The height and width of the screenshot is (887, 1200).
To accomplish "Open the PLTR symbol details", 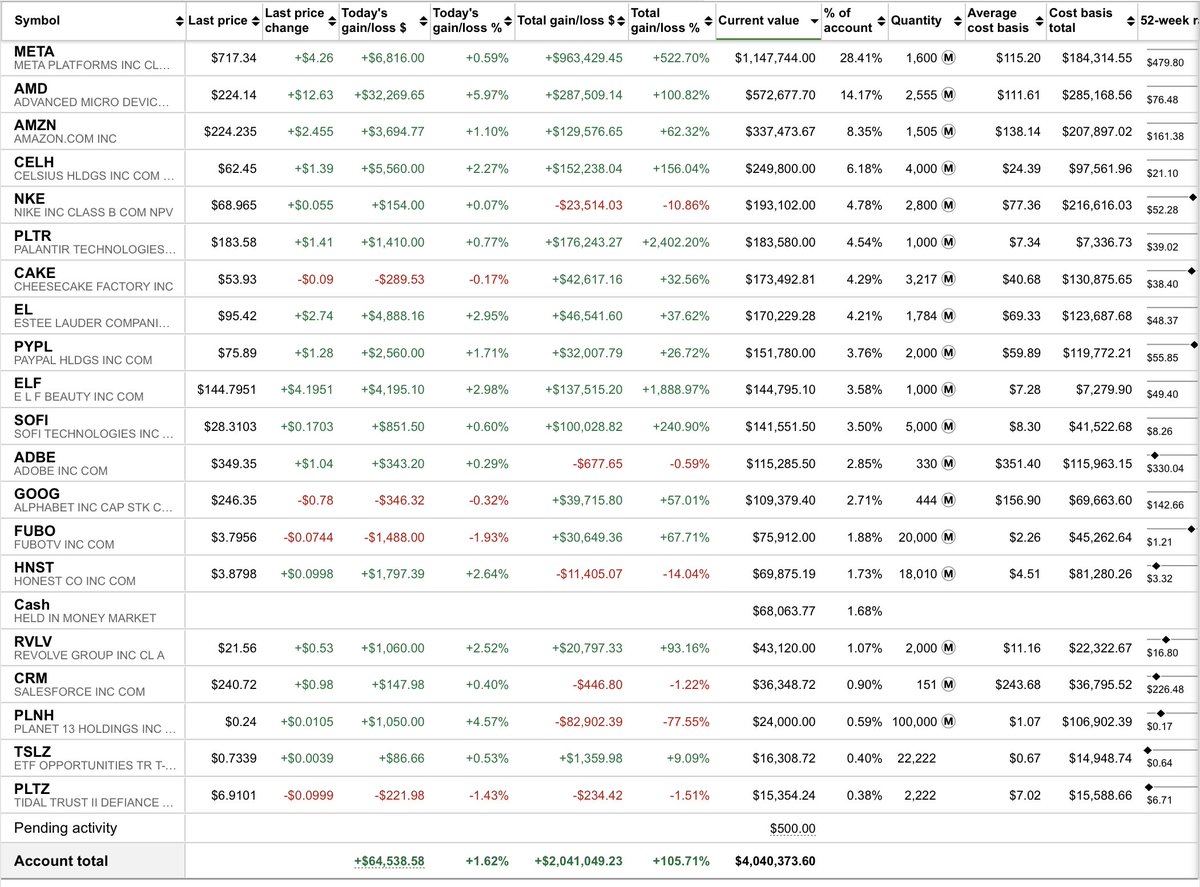I will [35, 235].
